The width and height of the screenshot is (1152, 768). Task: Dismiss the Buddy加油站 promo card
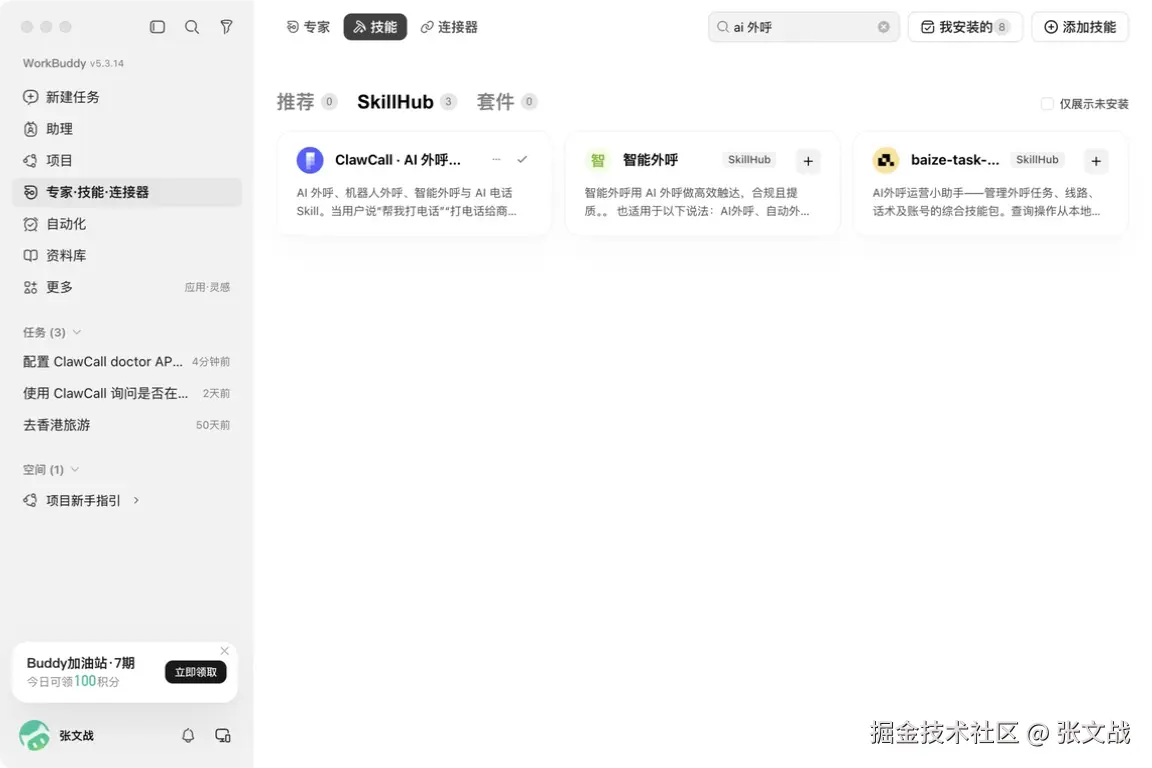(225, 651)
